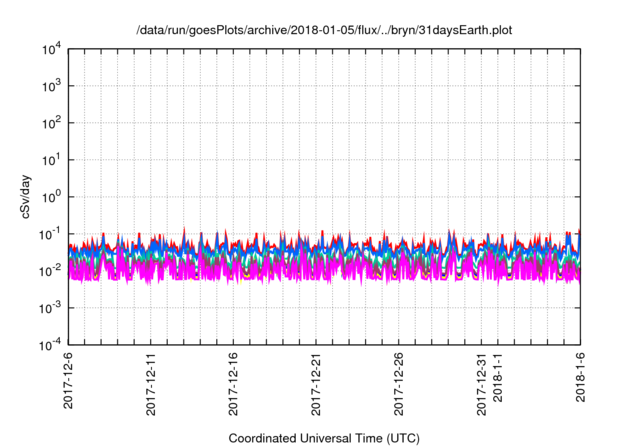Click the 10^-4 y-axis tick label
The height and width of the screenshot is (448, 640).
click(48, 345)
